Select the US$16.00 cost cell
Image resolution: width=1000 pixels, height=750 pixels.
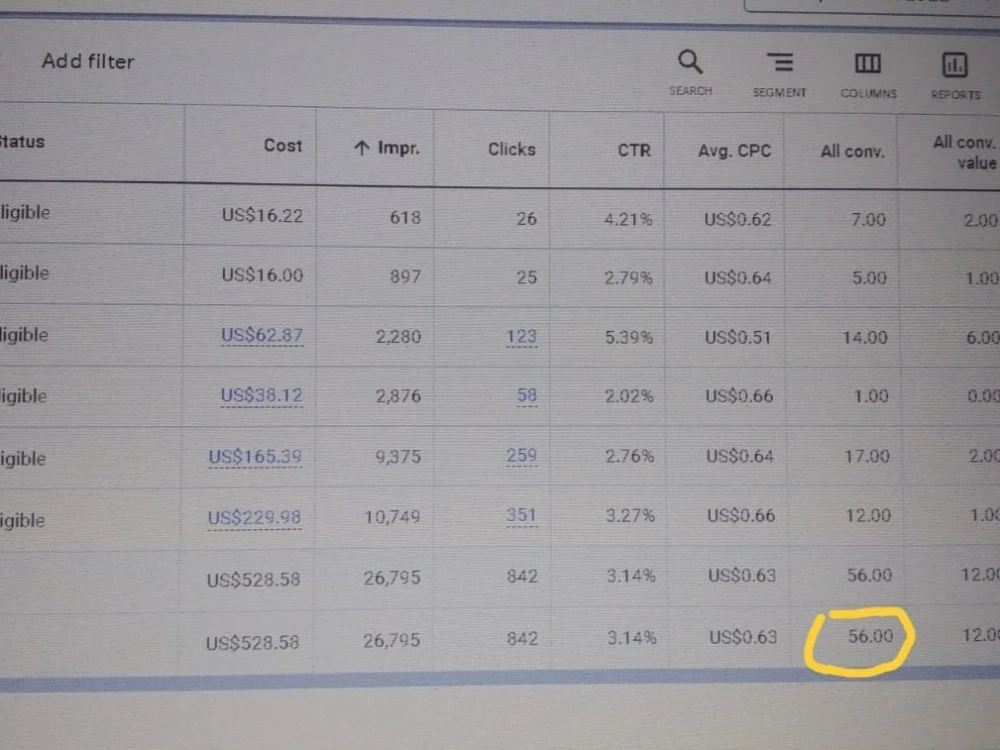pyautogui.click(x=262, y=275)
